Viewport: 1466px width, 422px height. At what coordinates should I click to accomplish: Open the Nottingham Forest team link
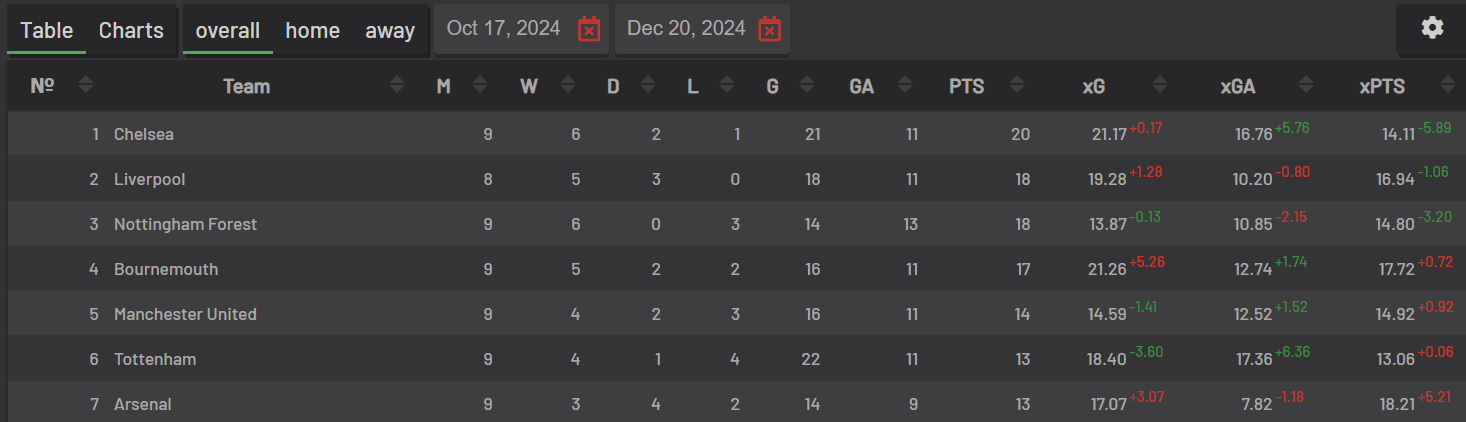pyautogui.click(x=185, y=224)
